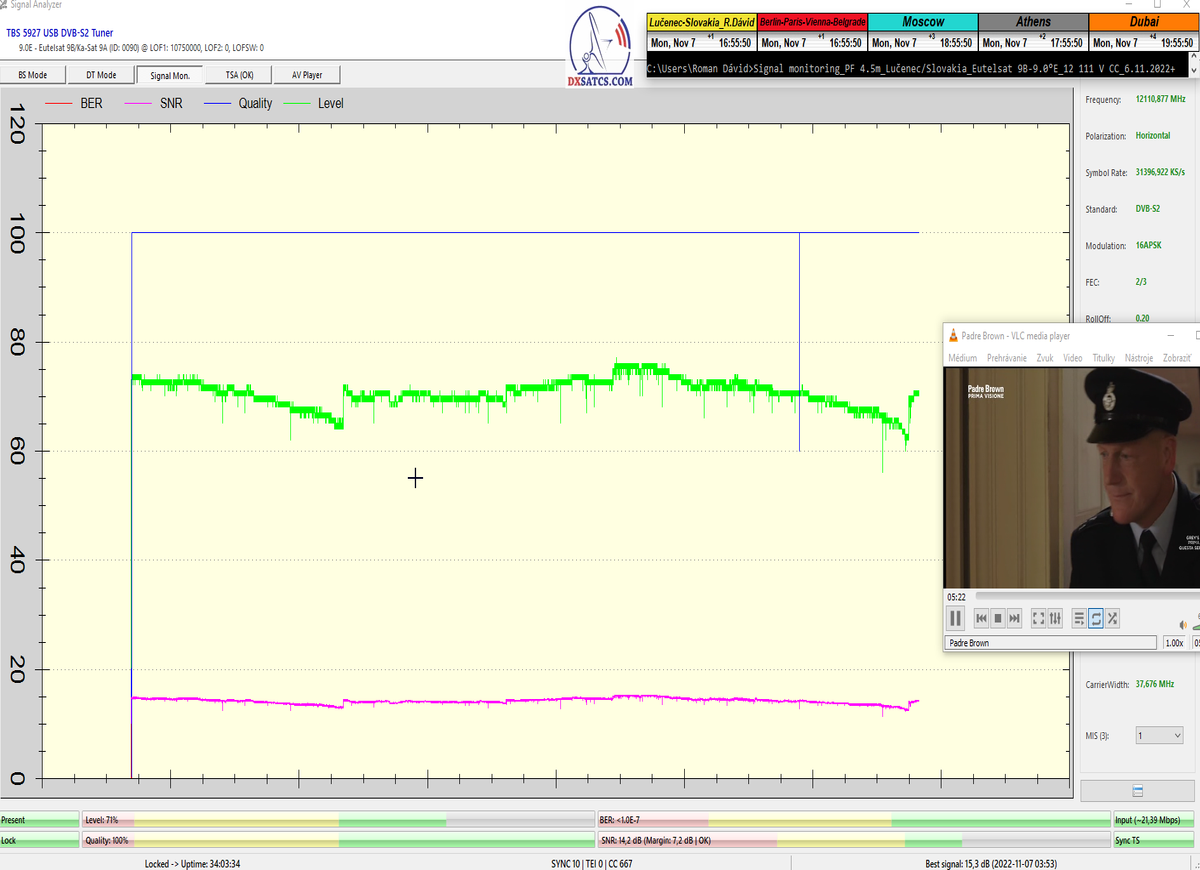This screenshot has height=870, width=1200.
Task: Skip to next media in VLC
Action: coord(1015,618)
